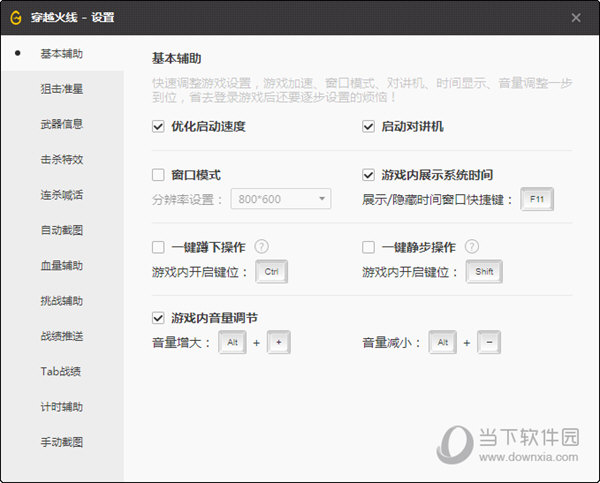Enable the 窗口模式 checkbox
The height and width of the screenshot is (483, 600).
click(x=158, y=175)
